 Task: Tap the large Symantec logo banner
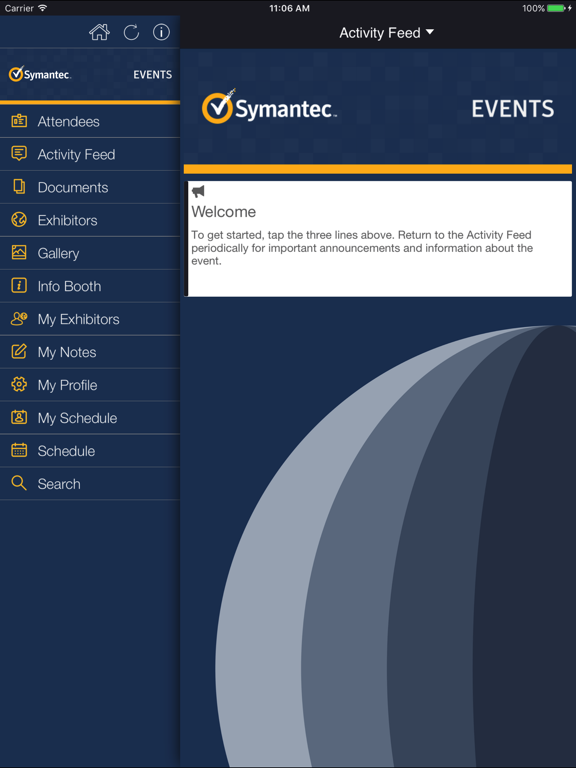pos(269,107)
